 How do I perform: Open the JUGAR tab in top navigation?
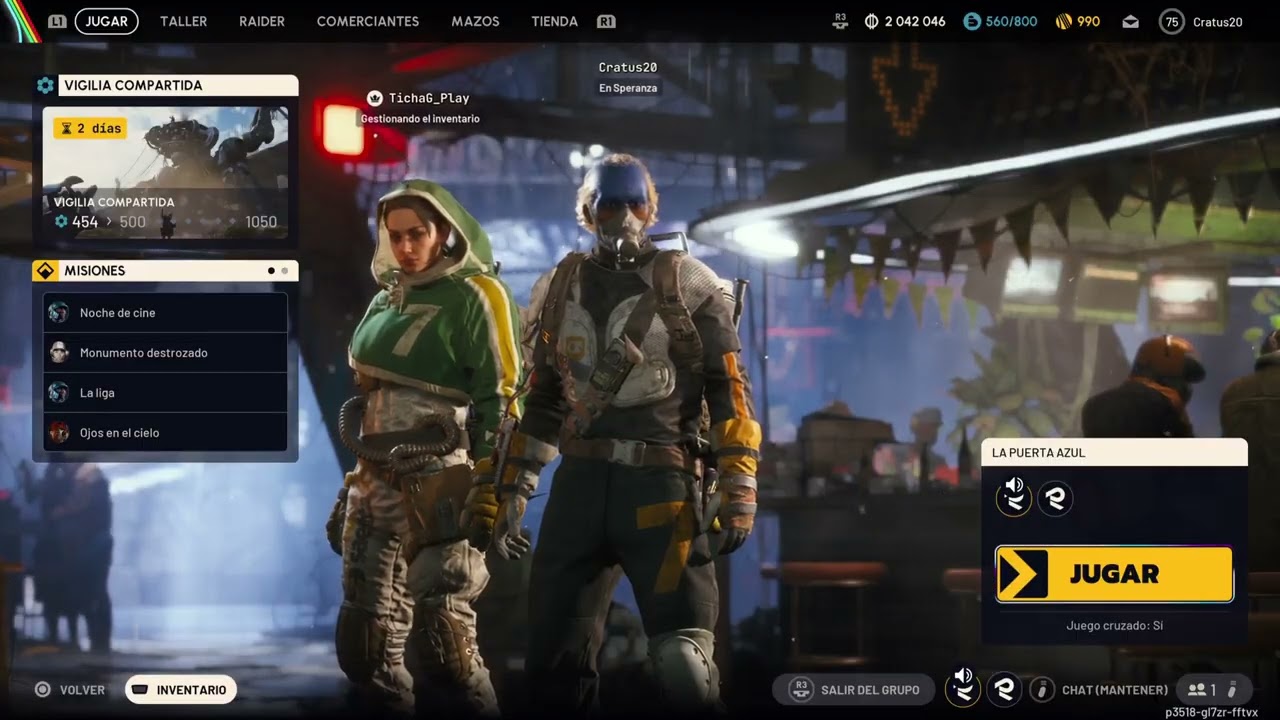[107, 21]
